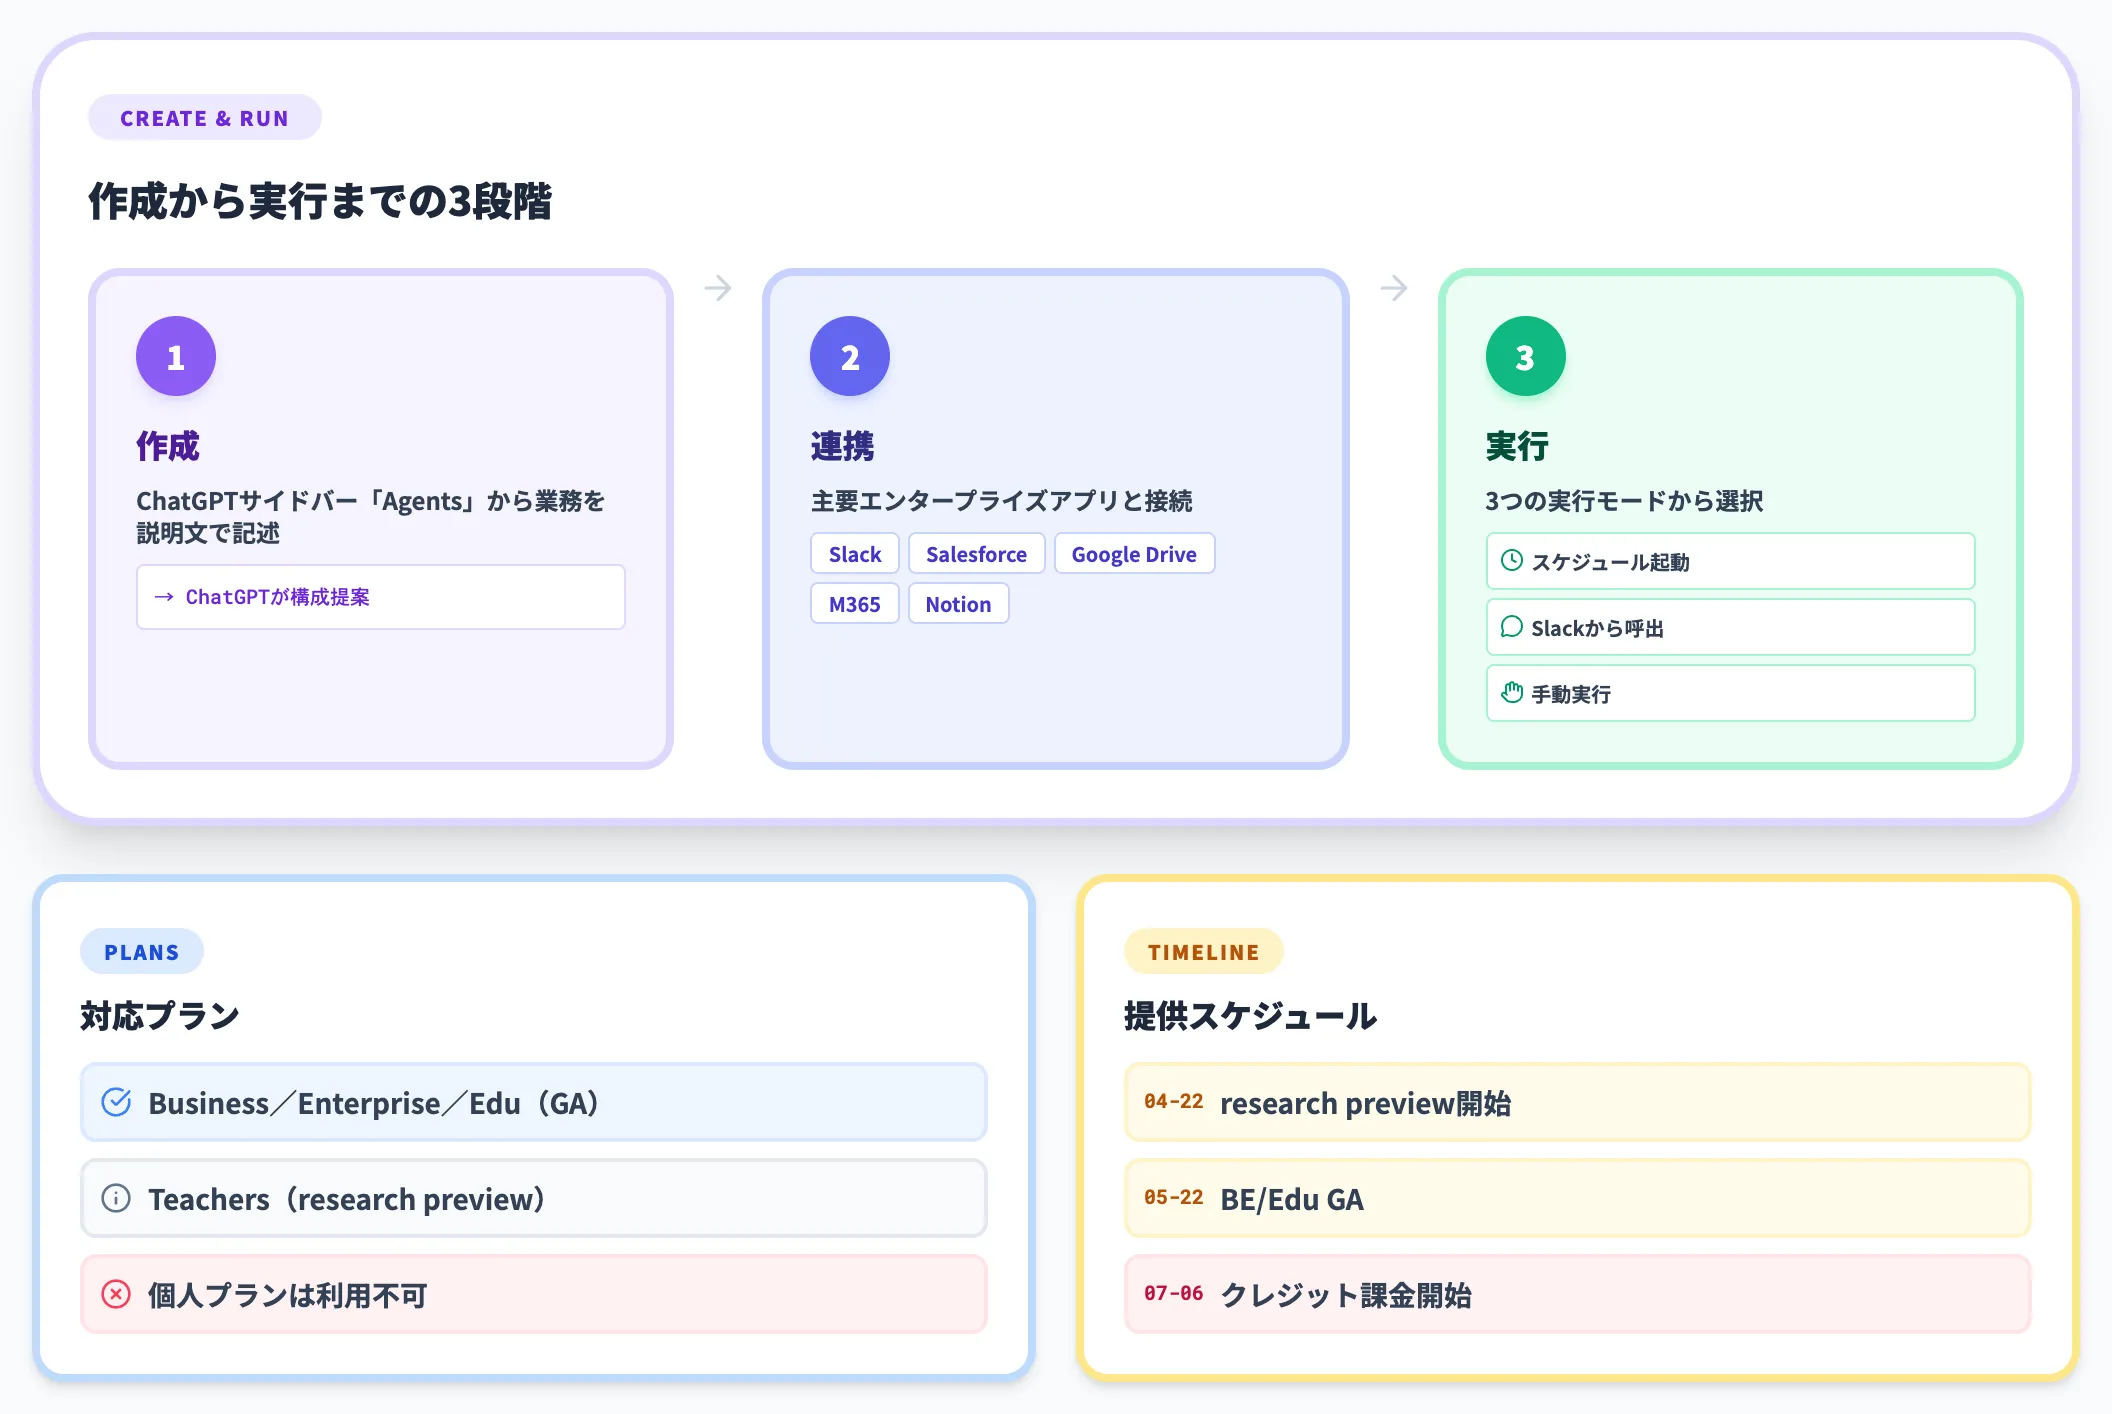Click the 作成から実行までの3段階 heading
The width and height of the screenshot is (2112, 1414).
(x=320, y=201)
